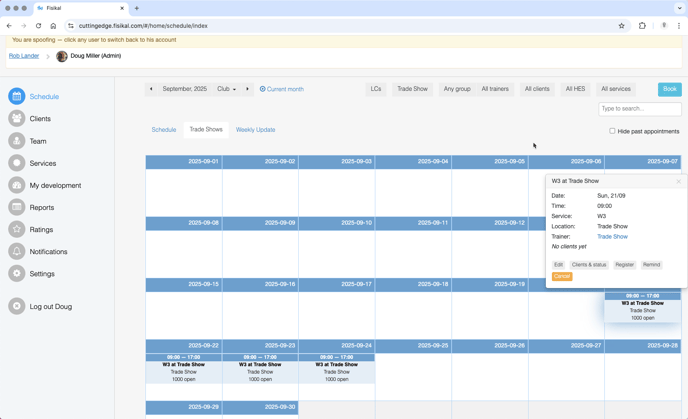Switch to the Weekly Update tab

pos(255,129)
